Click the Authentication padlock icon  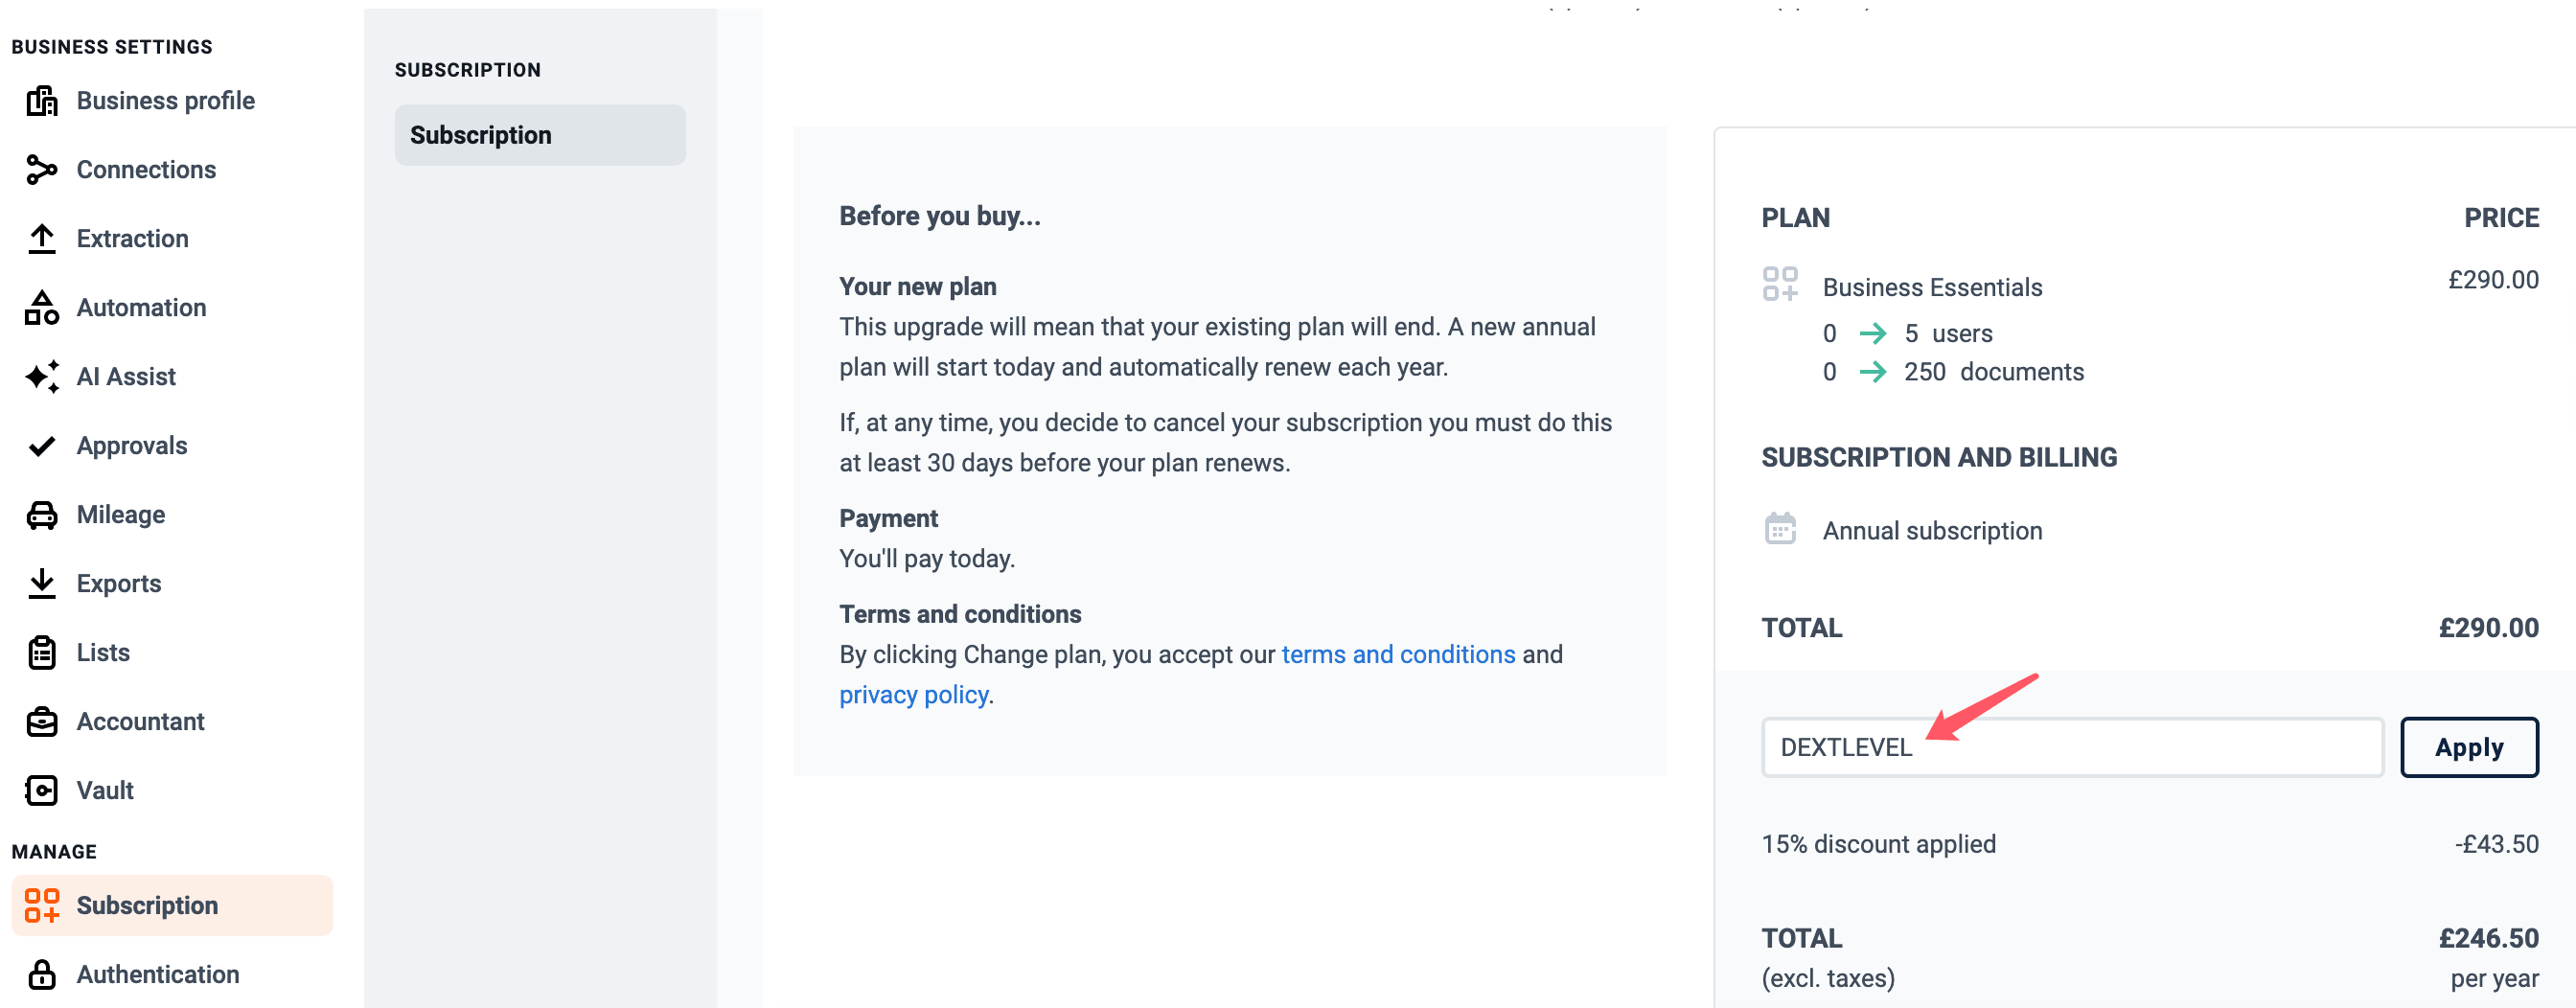[x=41, y=975]
